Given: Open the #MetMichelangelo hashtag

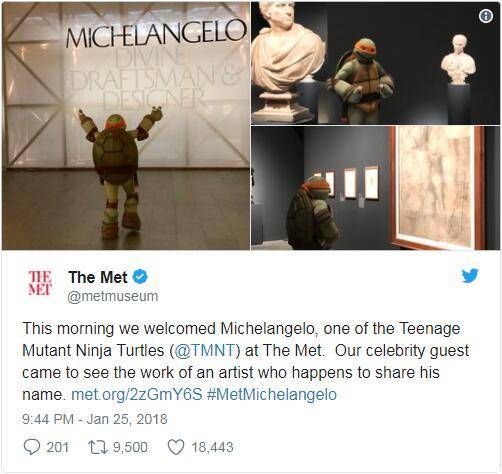Looking at the screenshot, I should (272, 394).
